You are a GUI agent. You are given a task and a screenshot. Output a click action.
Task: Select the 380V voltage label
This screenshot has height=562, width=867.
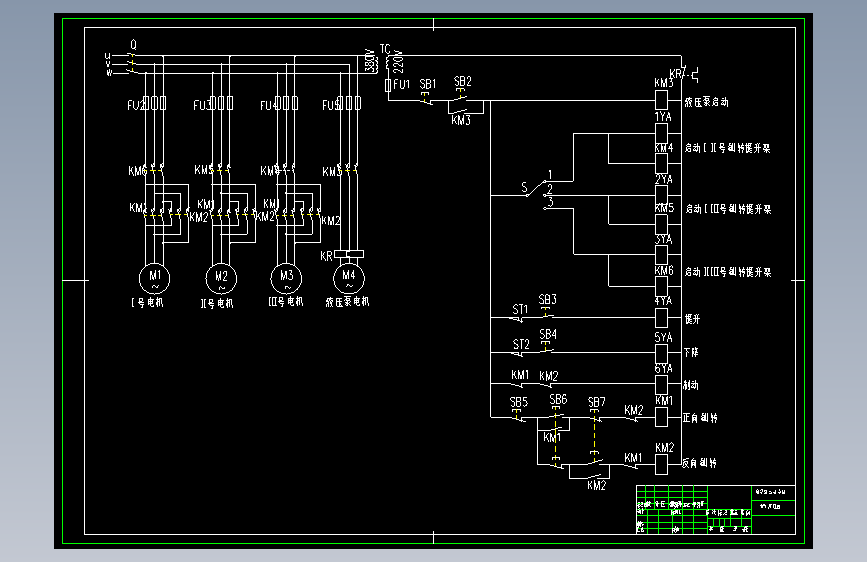pyautogui.click(x=369, y=61)
